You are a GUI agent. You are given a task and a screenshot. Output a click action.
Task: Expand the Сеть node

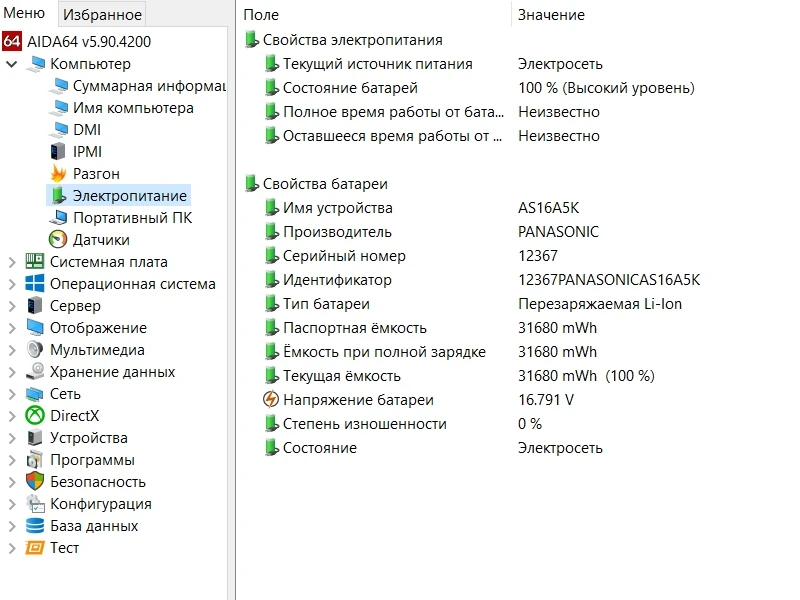[x=12, y=393]
